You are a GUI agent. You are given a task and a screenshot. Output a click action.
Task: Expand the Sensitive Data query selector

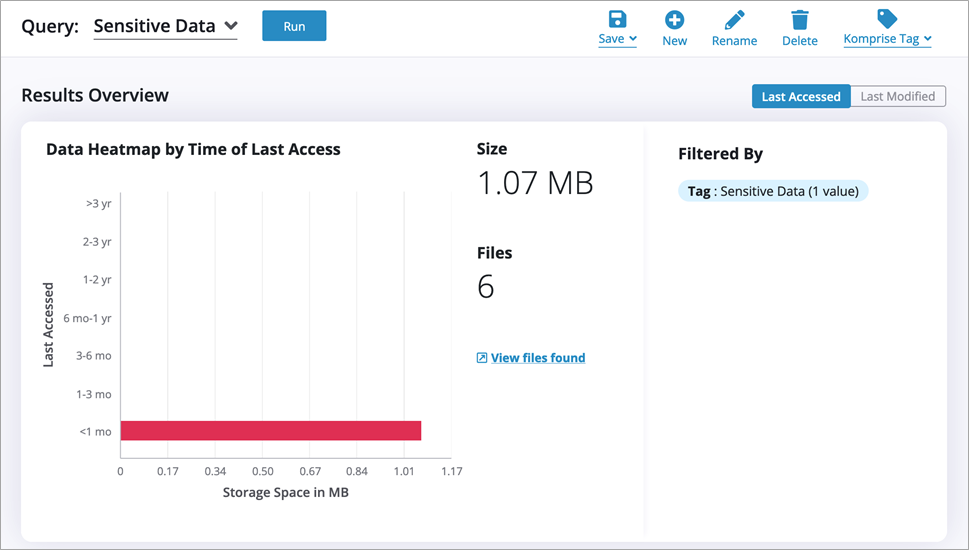point(165,26)
